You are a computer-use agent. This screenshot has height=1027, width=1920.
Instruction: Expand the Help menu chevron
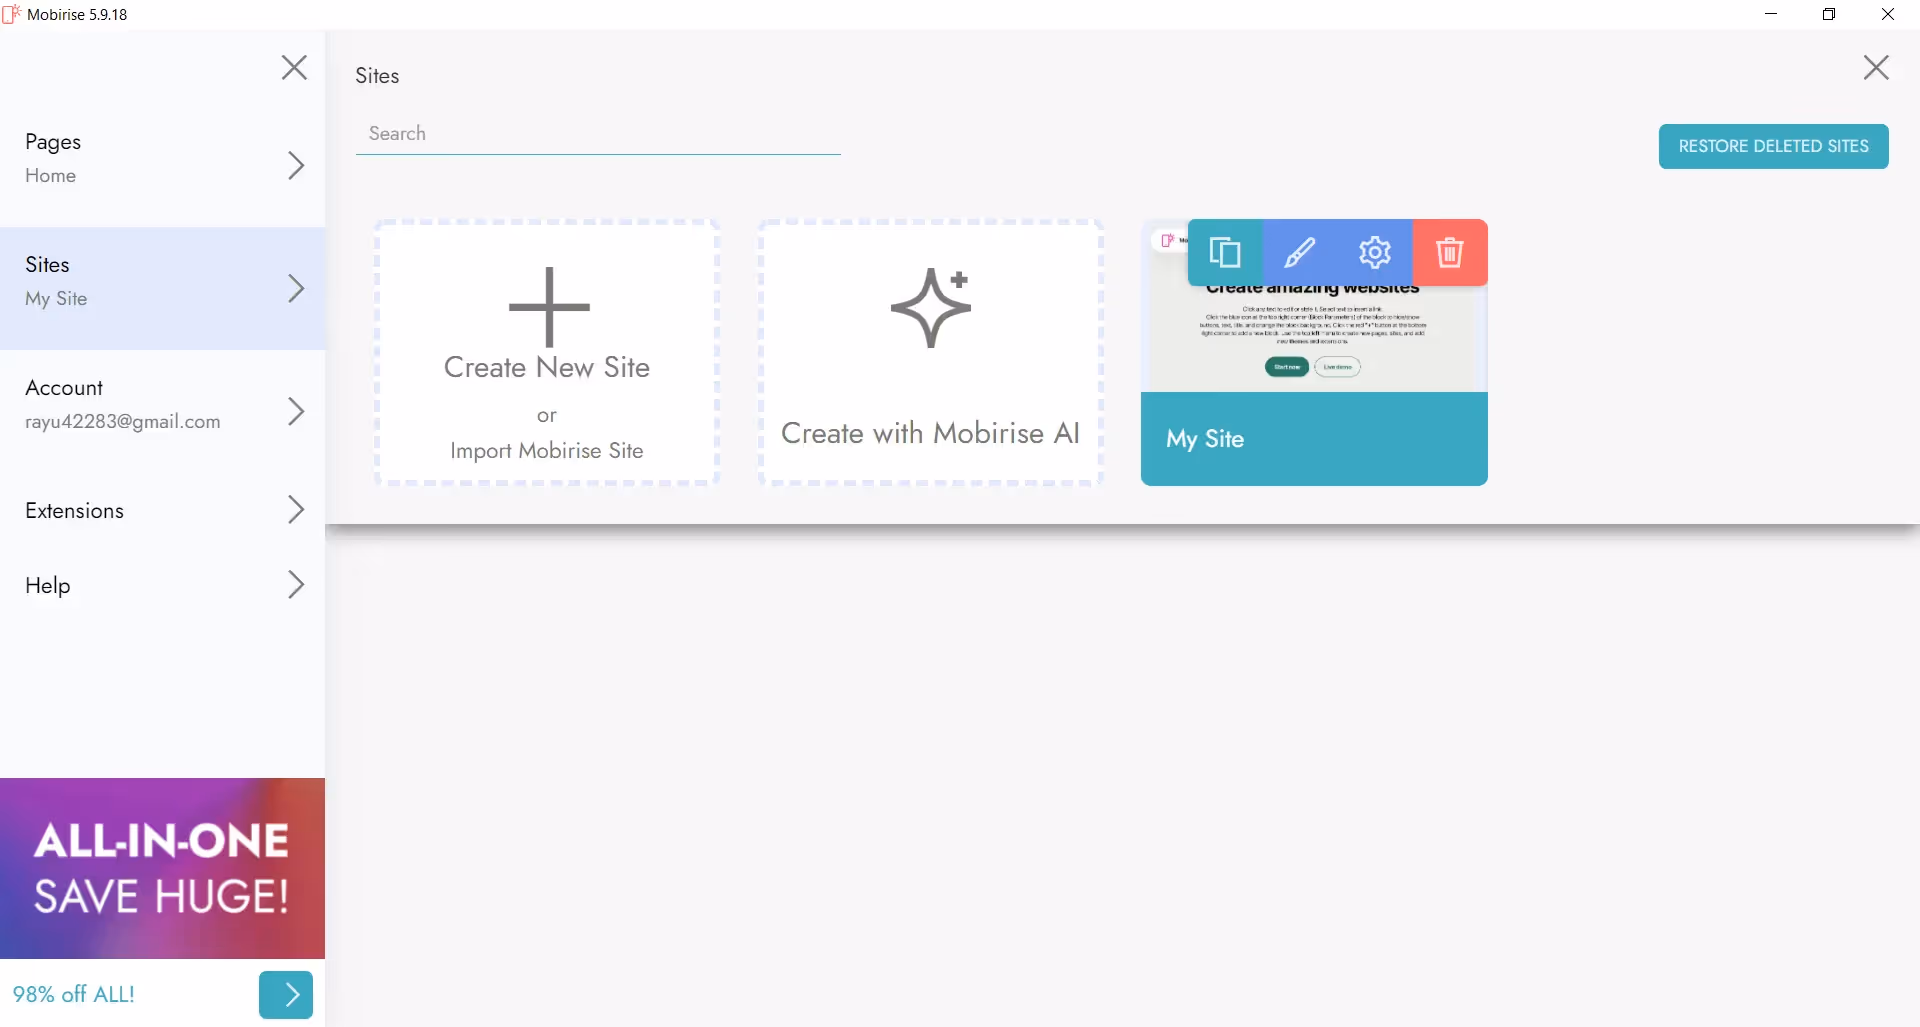click(296, 584)
